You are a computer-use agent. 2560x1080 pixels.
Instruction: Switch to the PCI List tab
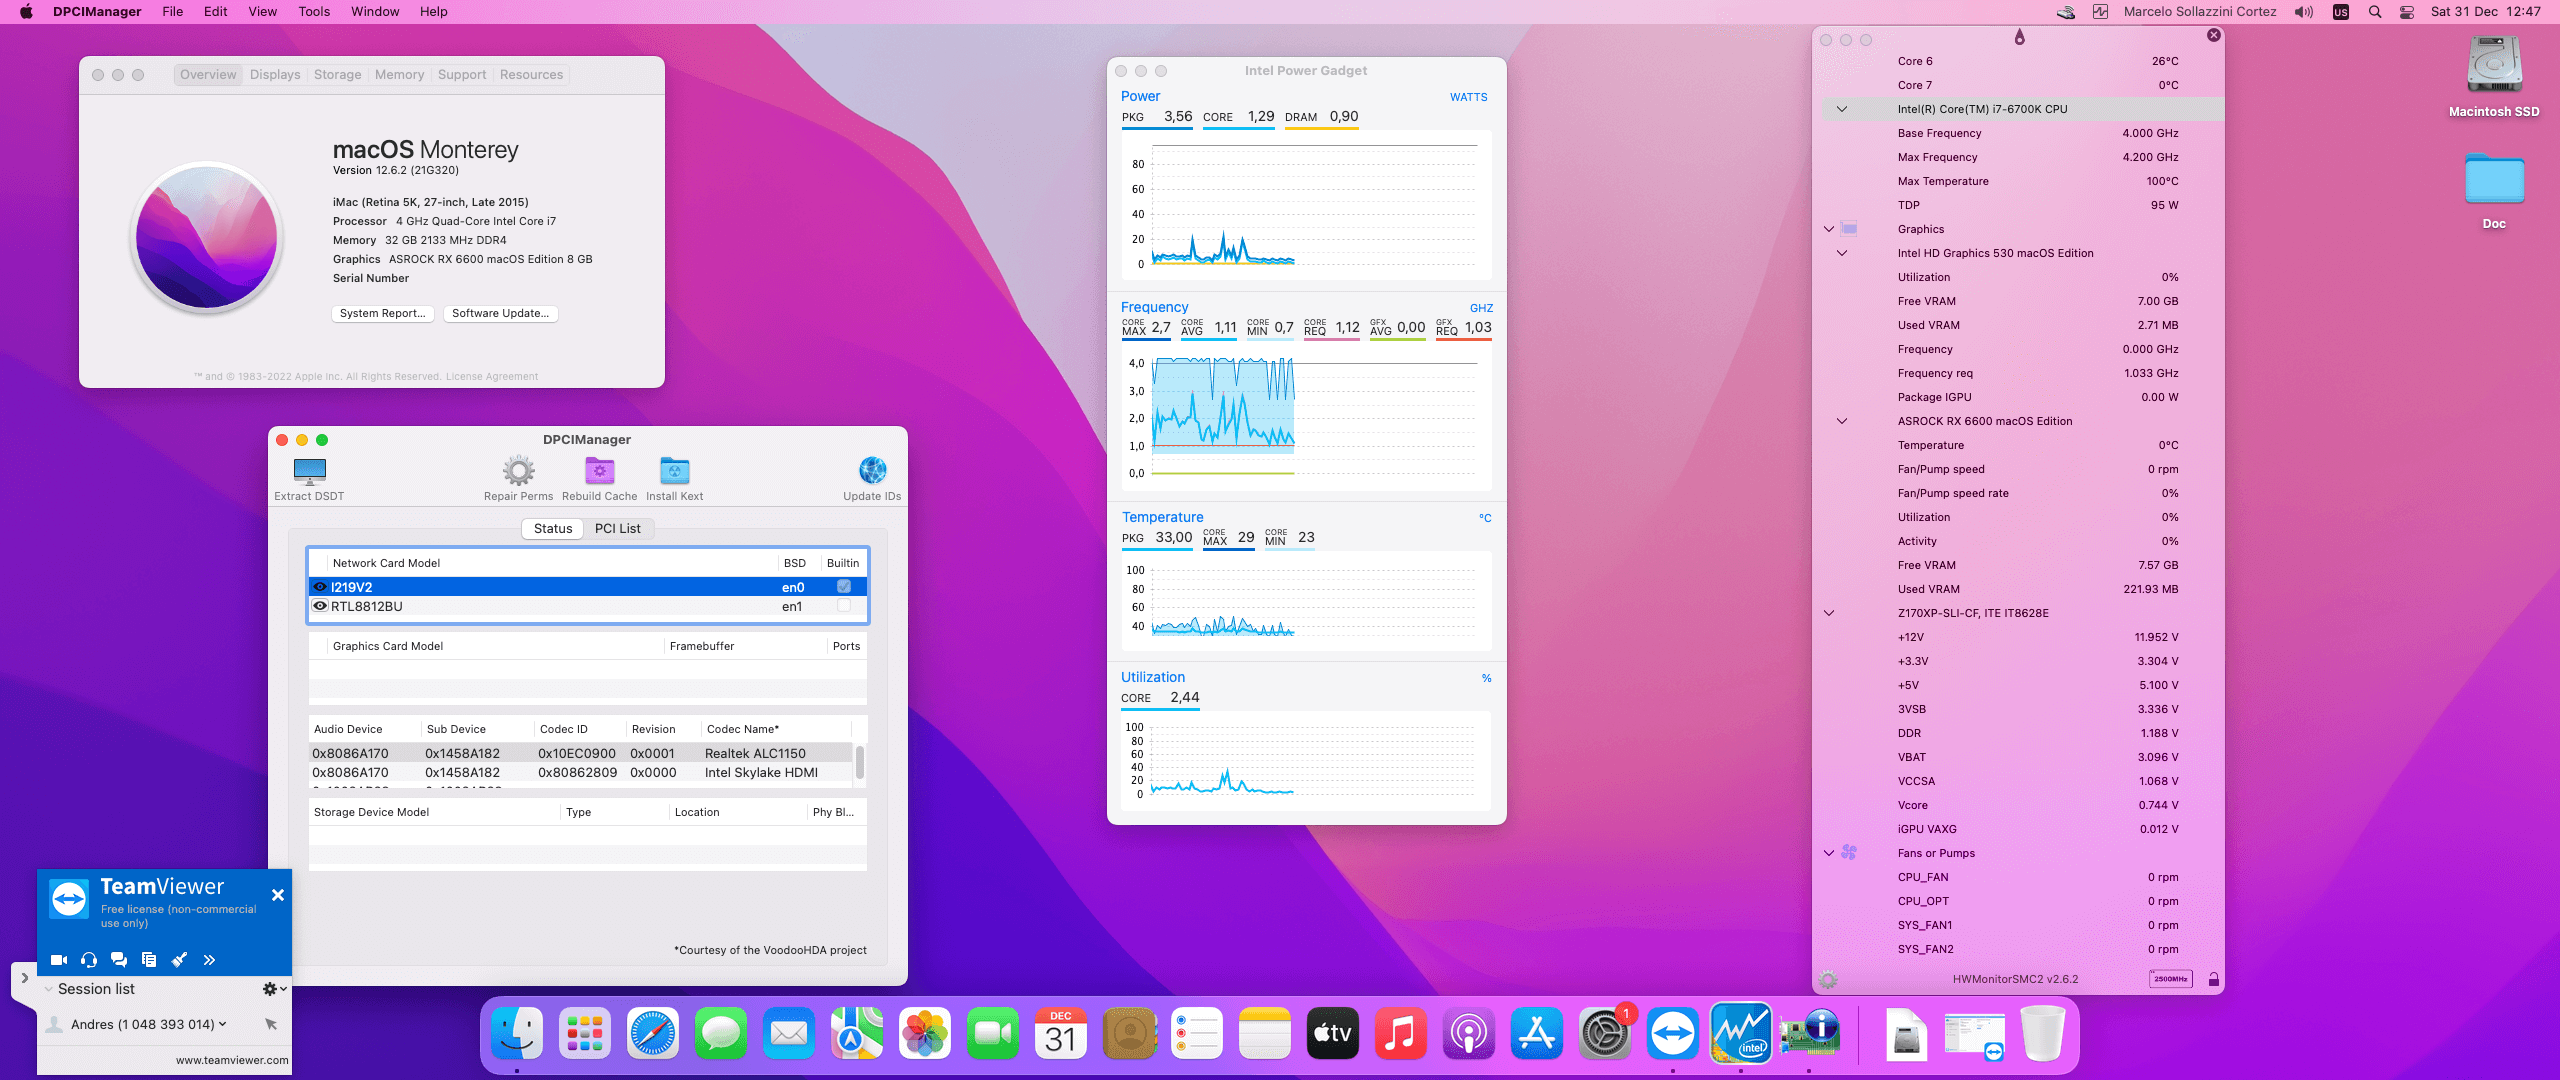[x=617, y=529]
